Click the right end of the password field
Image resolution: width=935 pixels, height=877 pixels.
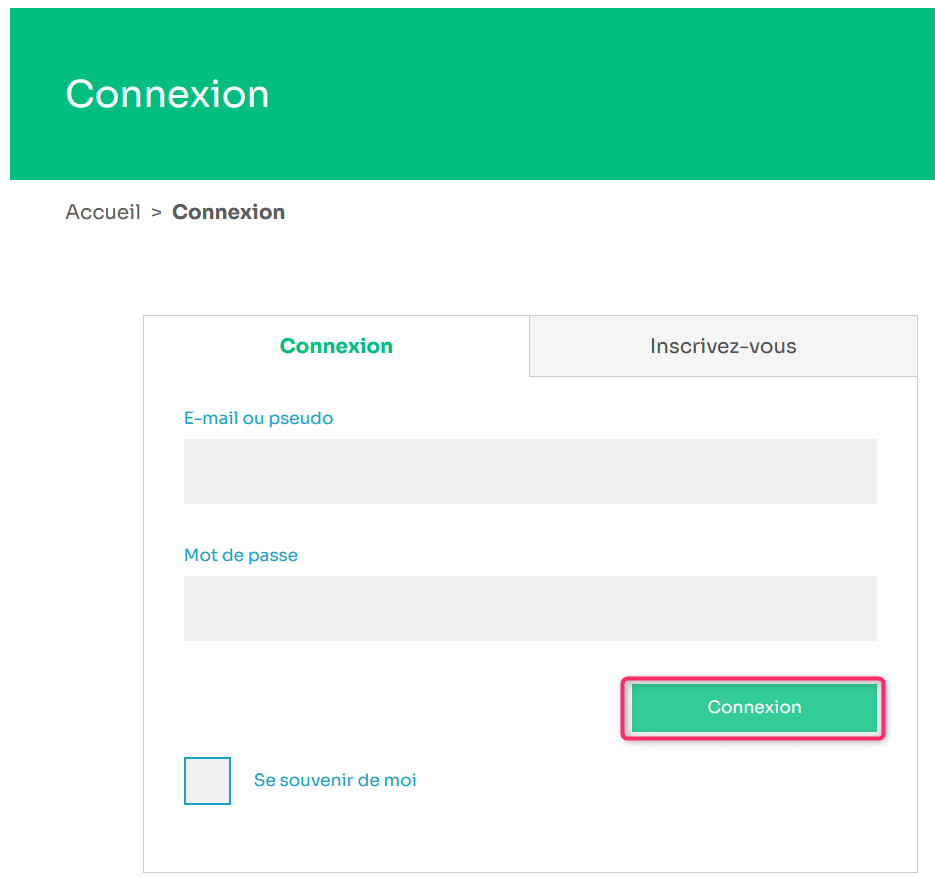point(860,608)
